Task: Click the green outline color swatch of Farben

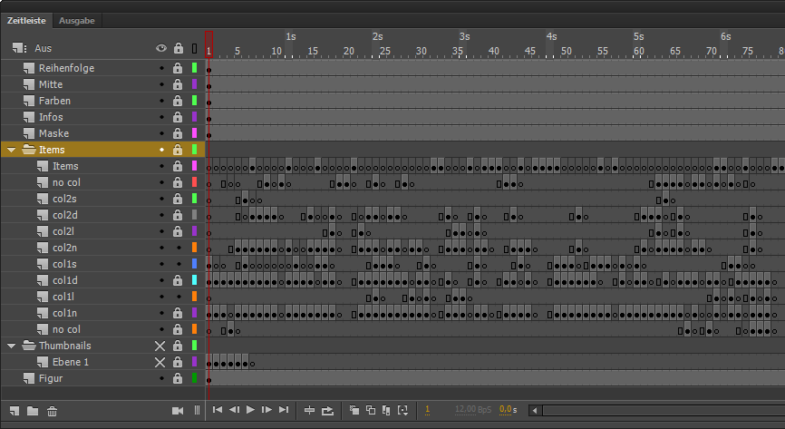Action: 194,101
